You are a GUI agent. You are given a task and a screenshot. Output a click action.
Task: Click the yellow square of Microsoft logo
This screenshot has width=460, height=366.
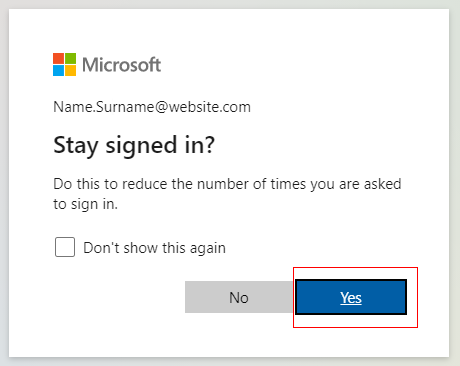70,70
